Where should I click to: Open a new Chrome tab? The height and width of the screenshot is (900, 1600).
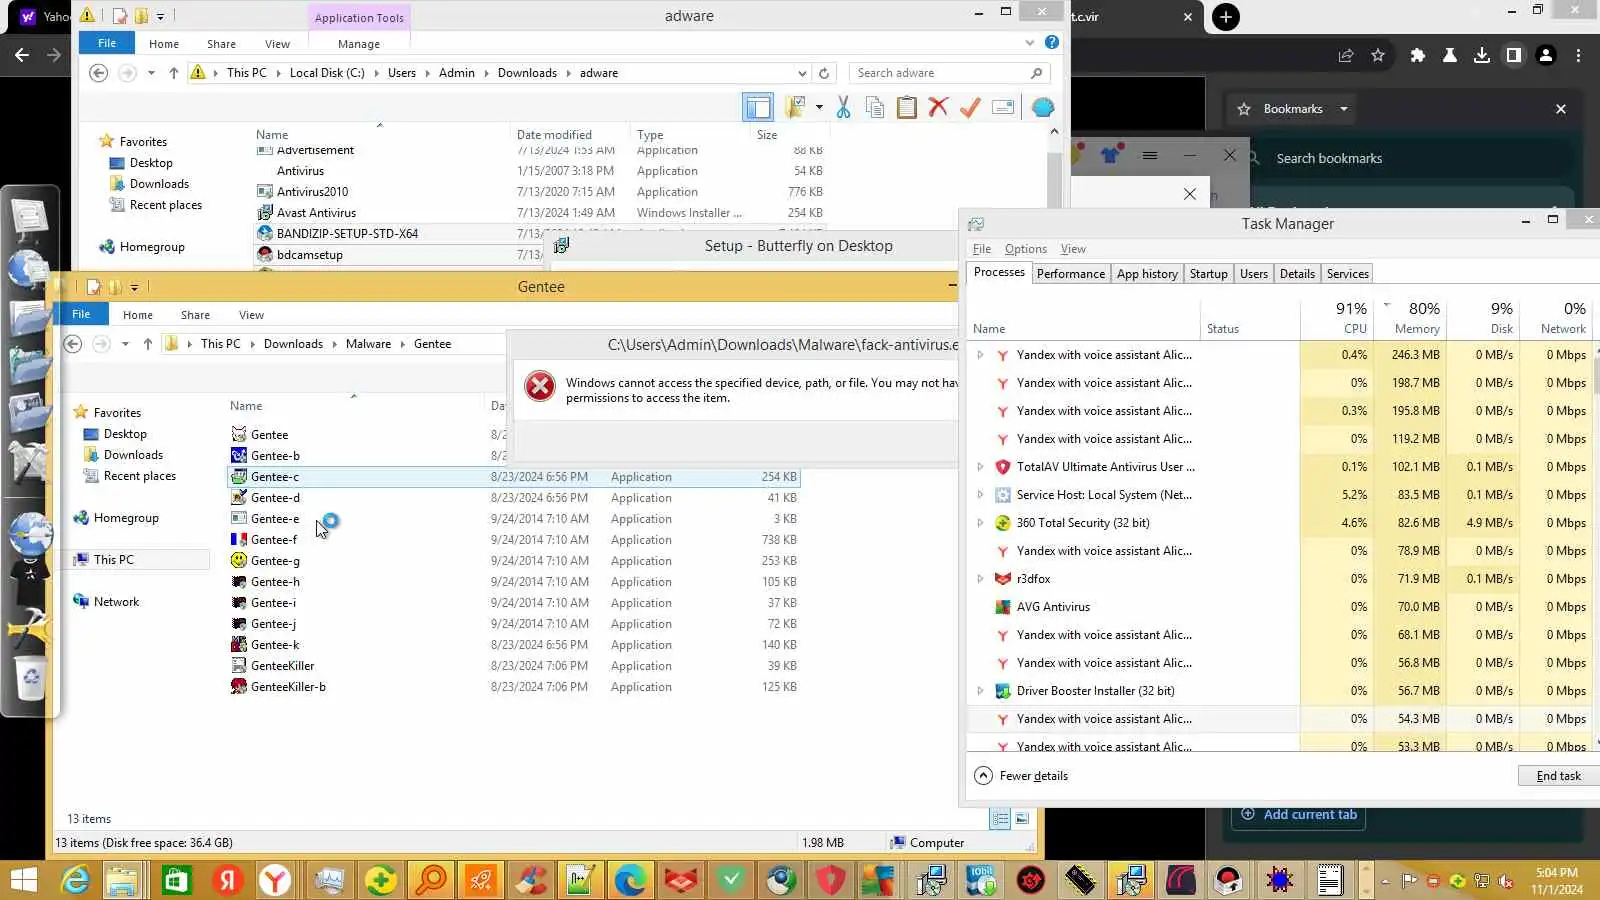1226,17
